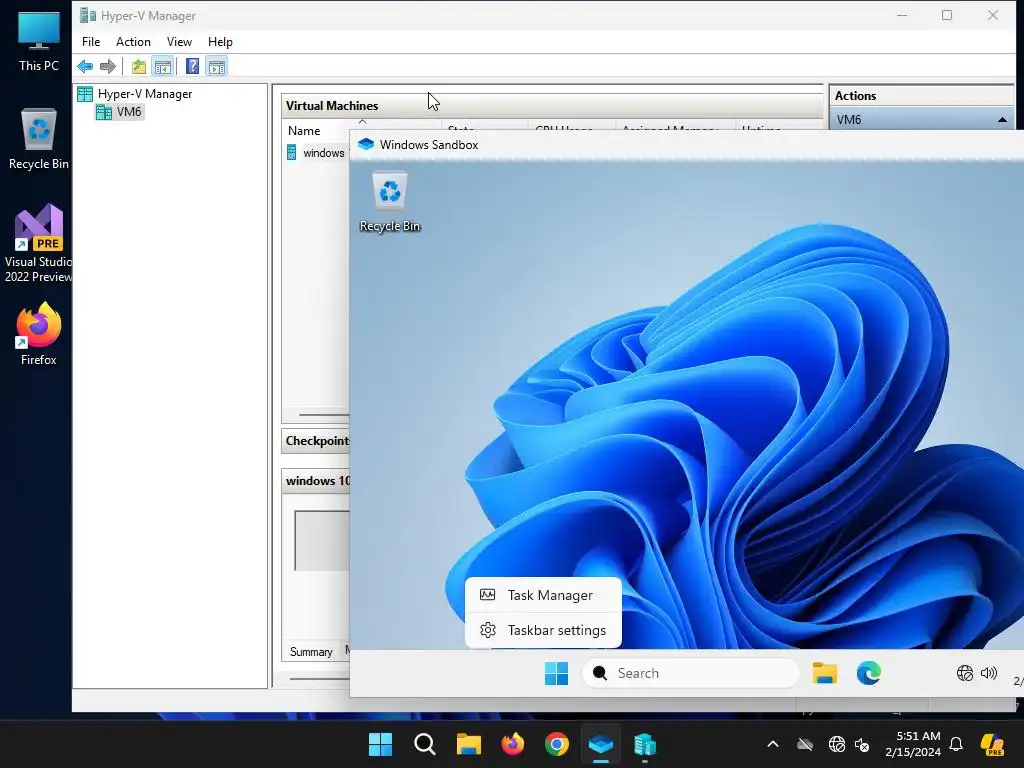Choose Task Manager from sandbox context menu
Viewport: 1024px width, 768px height.
[543, 595]
